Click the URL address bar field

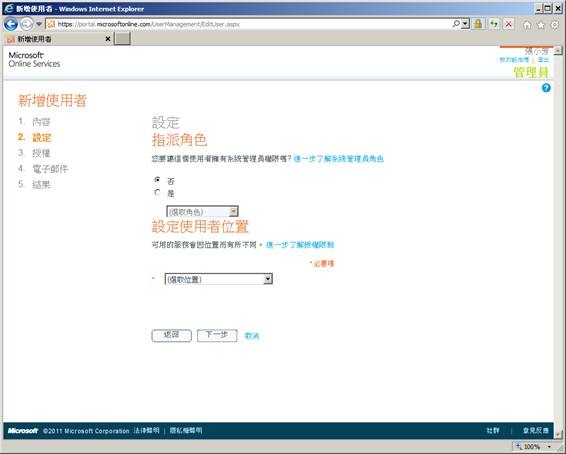(x=253, y=24)
